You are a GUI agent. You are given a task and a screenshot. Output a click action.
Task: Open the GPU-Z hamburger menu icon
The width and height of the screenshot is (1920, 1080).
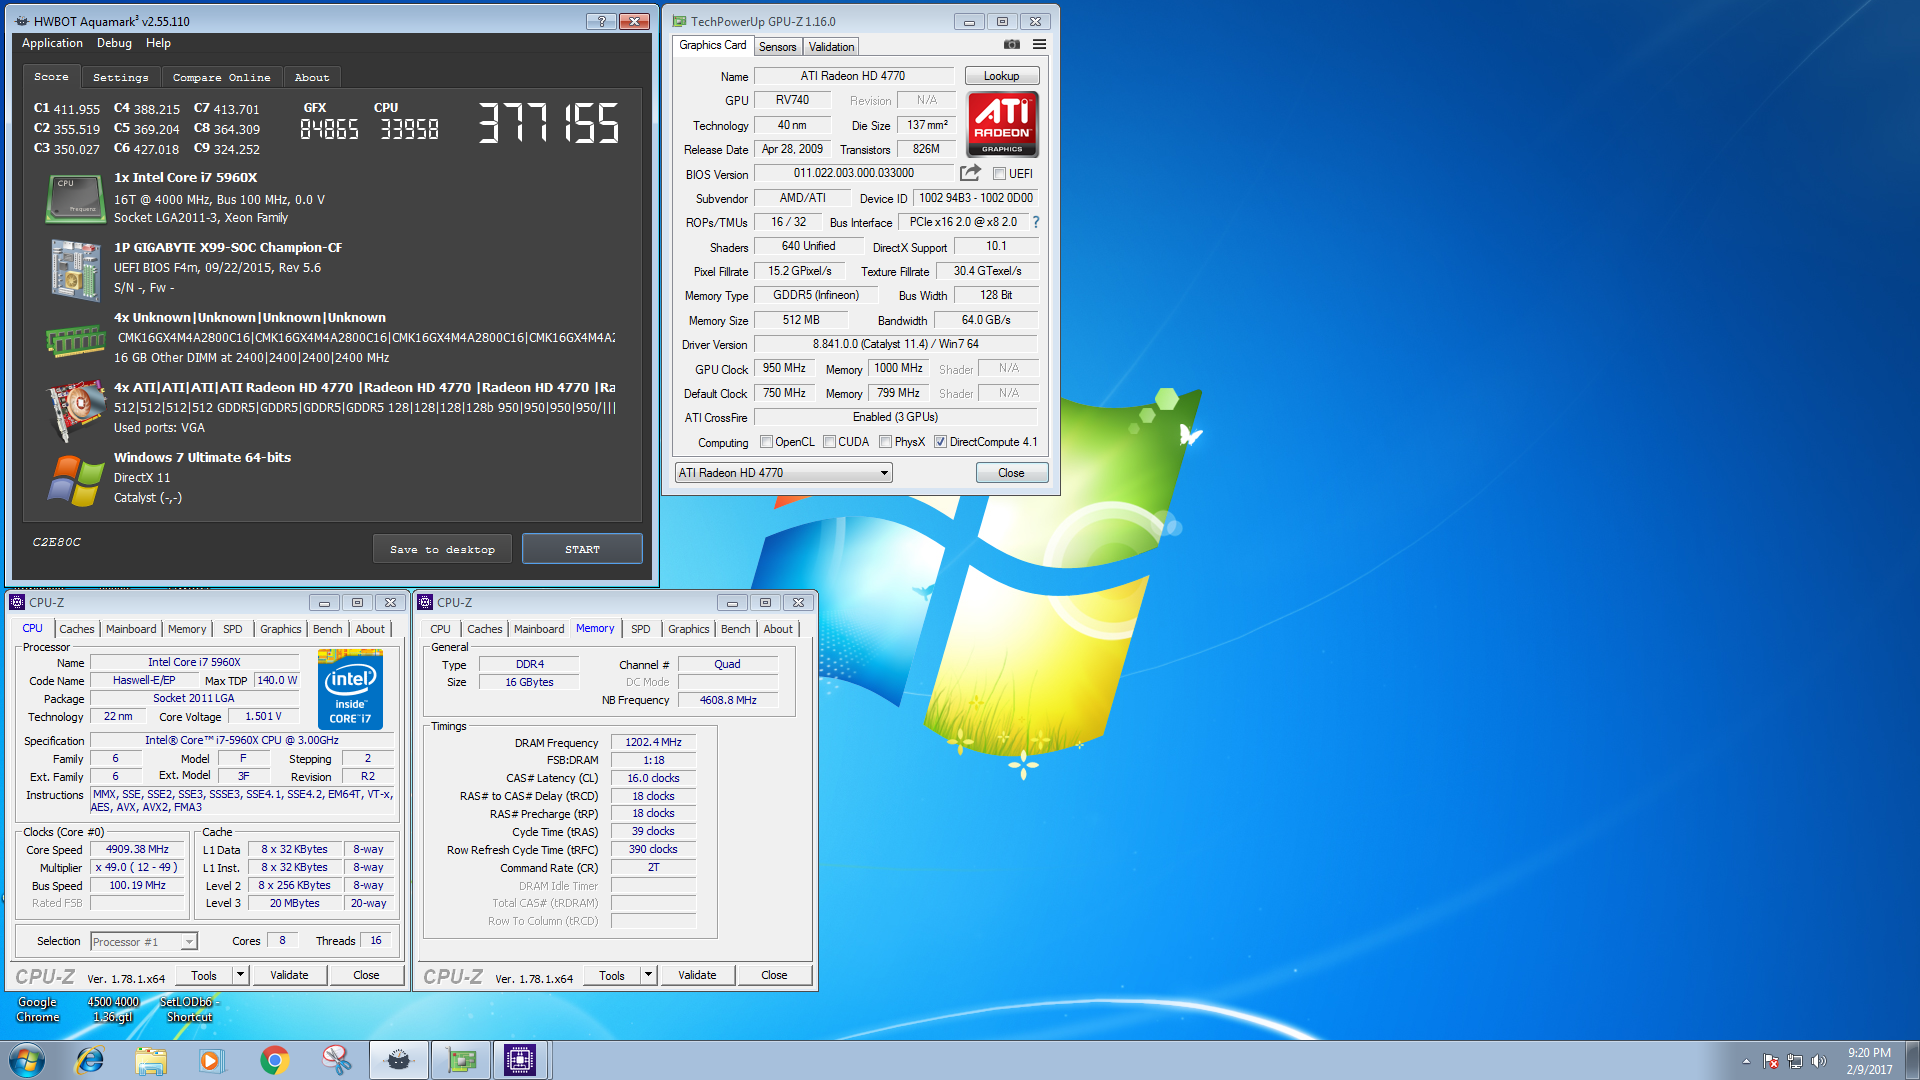[x=1040, y=45]
